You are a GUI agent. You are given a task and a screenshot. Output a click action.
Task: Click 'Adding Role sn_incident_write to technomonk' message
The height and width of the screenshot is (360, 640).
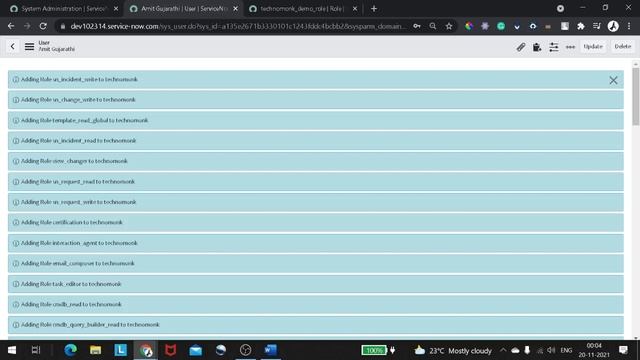pyautogui.click(x=316, y=80)
